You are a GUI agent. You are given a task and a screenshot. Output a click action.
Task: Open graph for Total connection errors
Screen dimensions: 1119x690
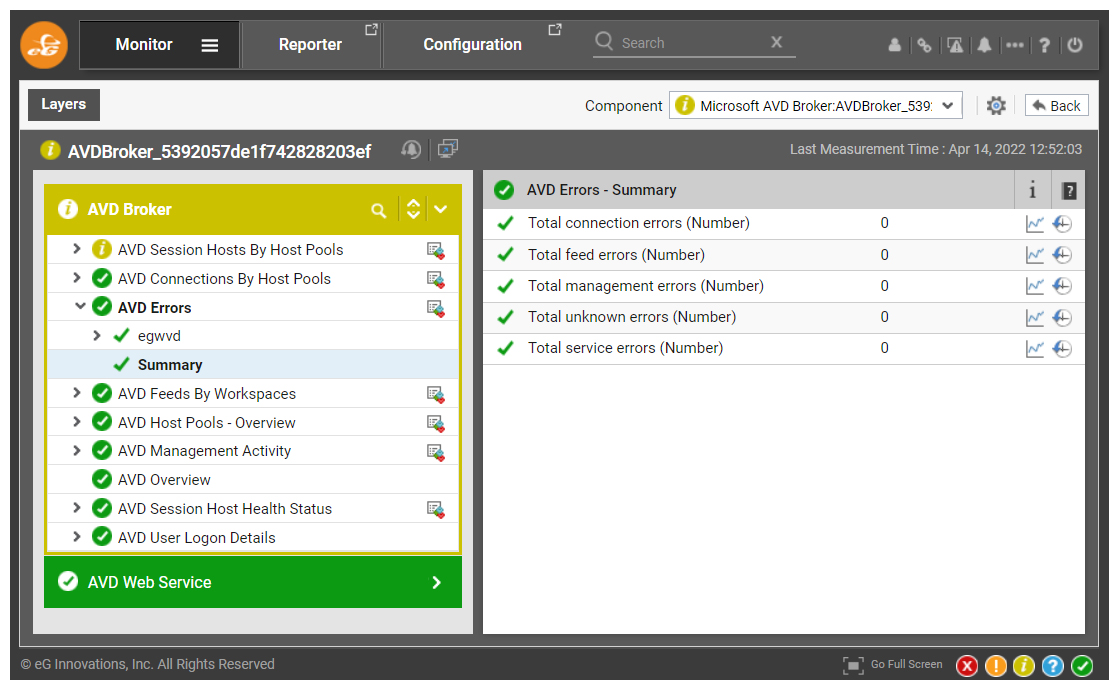[x=1035, y=224]
